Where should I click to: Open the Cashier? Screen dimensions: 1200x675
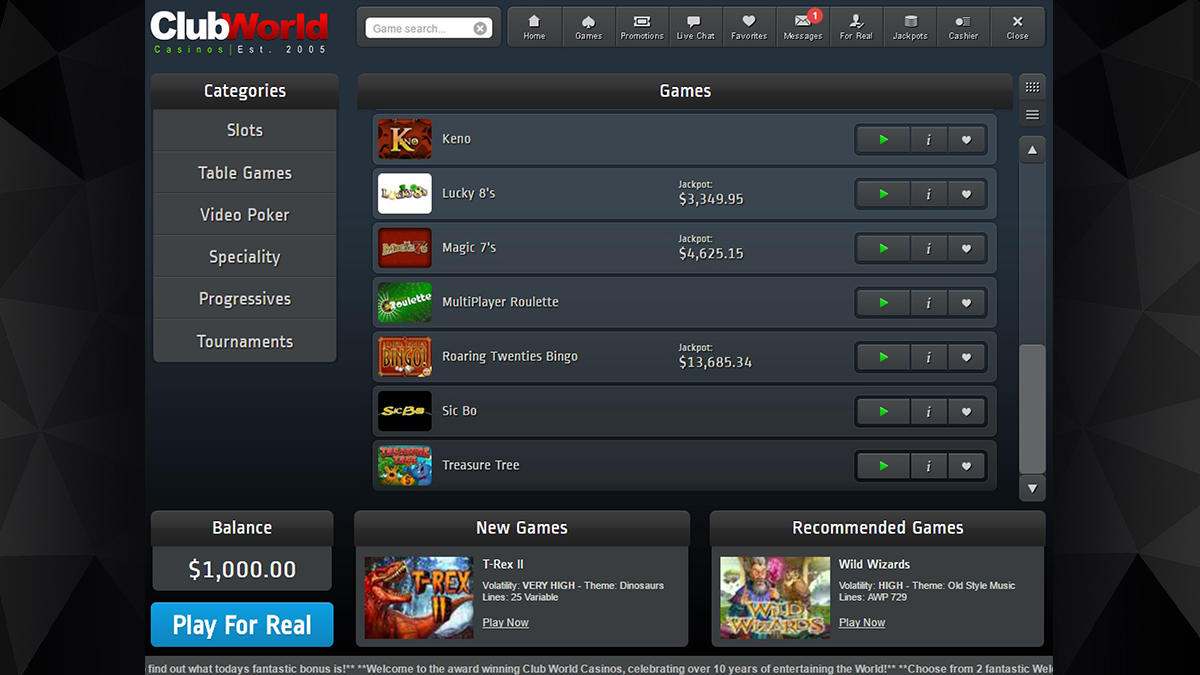(964, 27)
